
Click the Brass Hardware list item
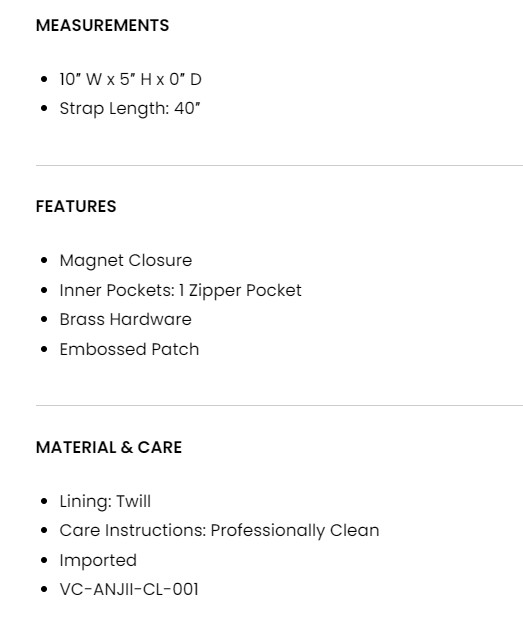(x=126, y=319)
